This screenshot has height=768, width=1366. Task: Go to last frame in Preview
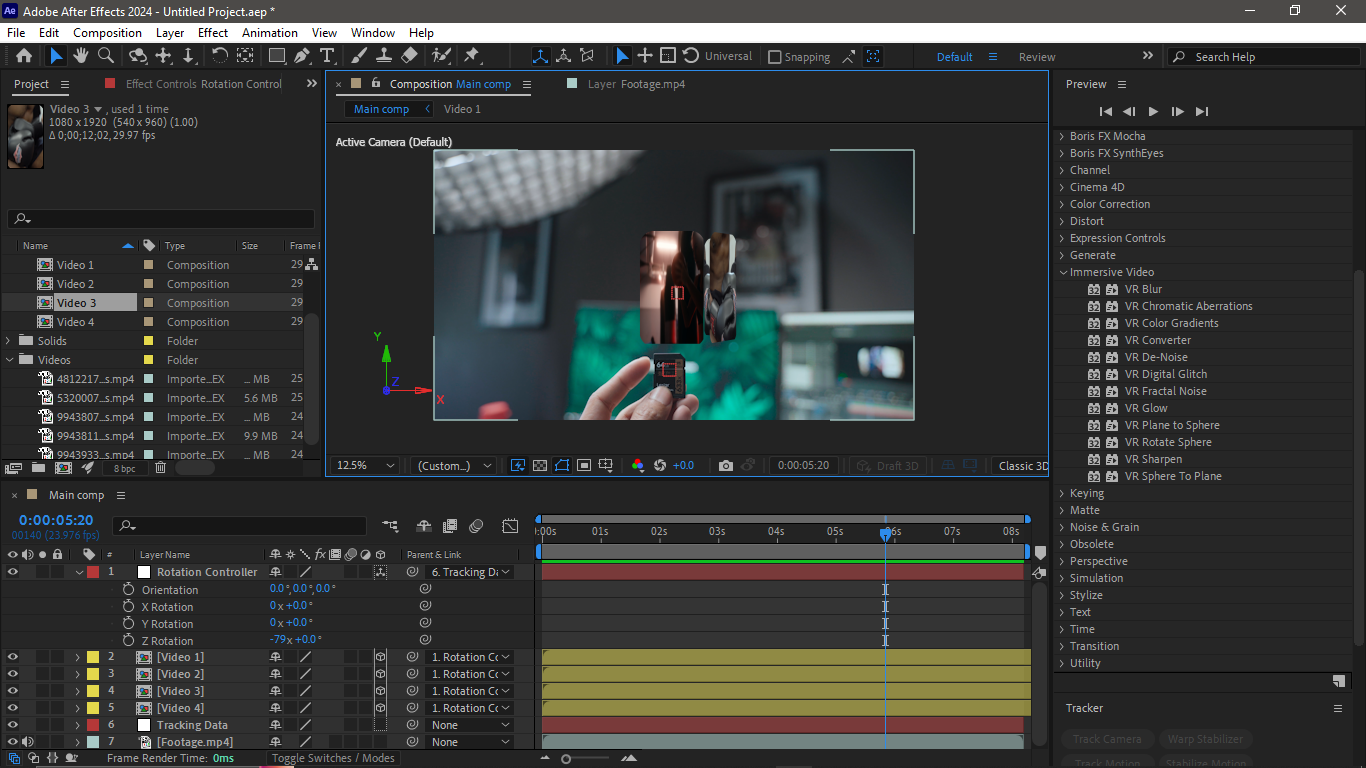point(1202,111)
